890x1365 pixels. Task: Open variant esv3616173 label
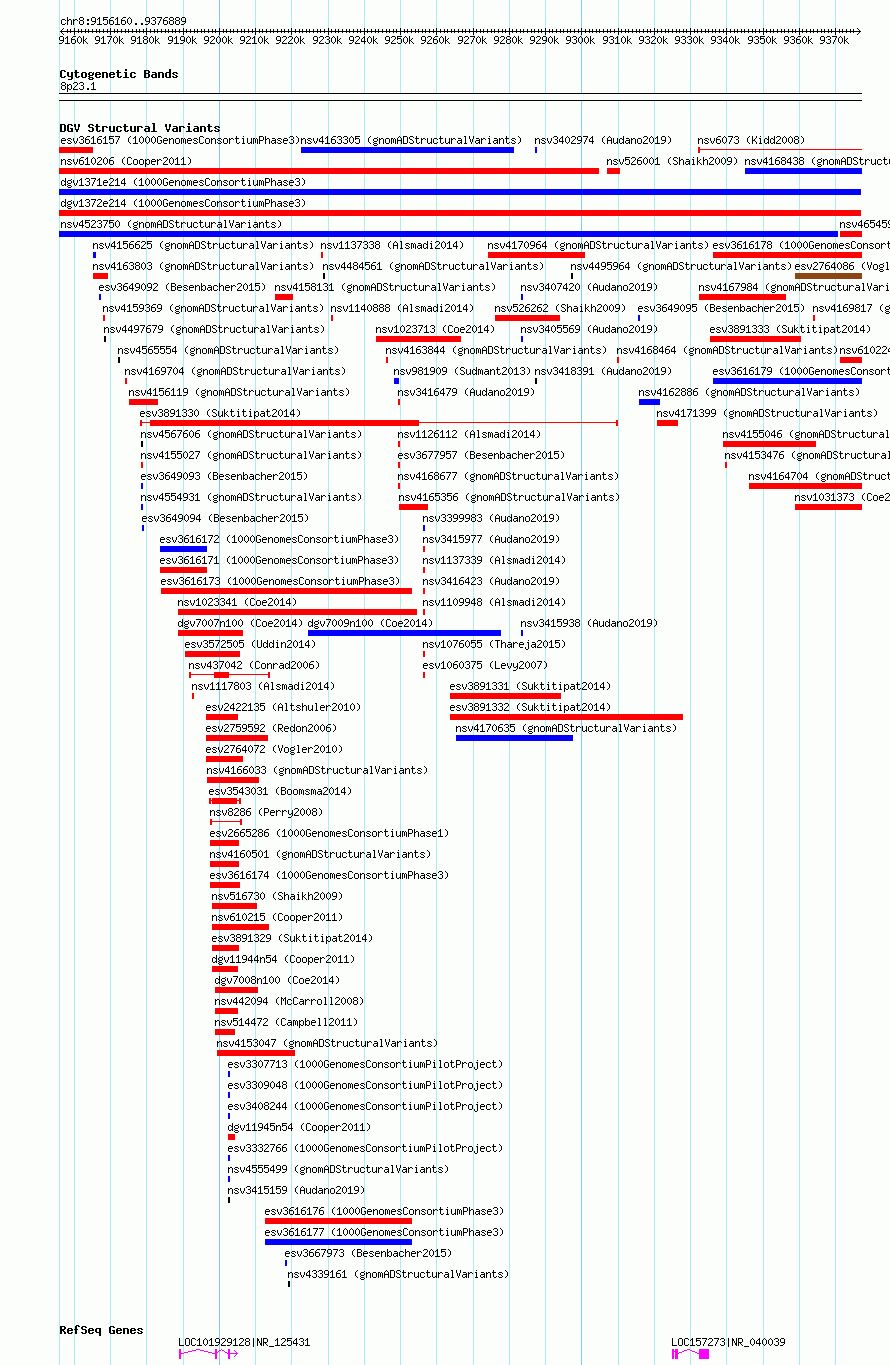point(280,581)
